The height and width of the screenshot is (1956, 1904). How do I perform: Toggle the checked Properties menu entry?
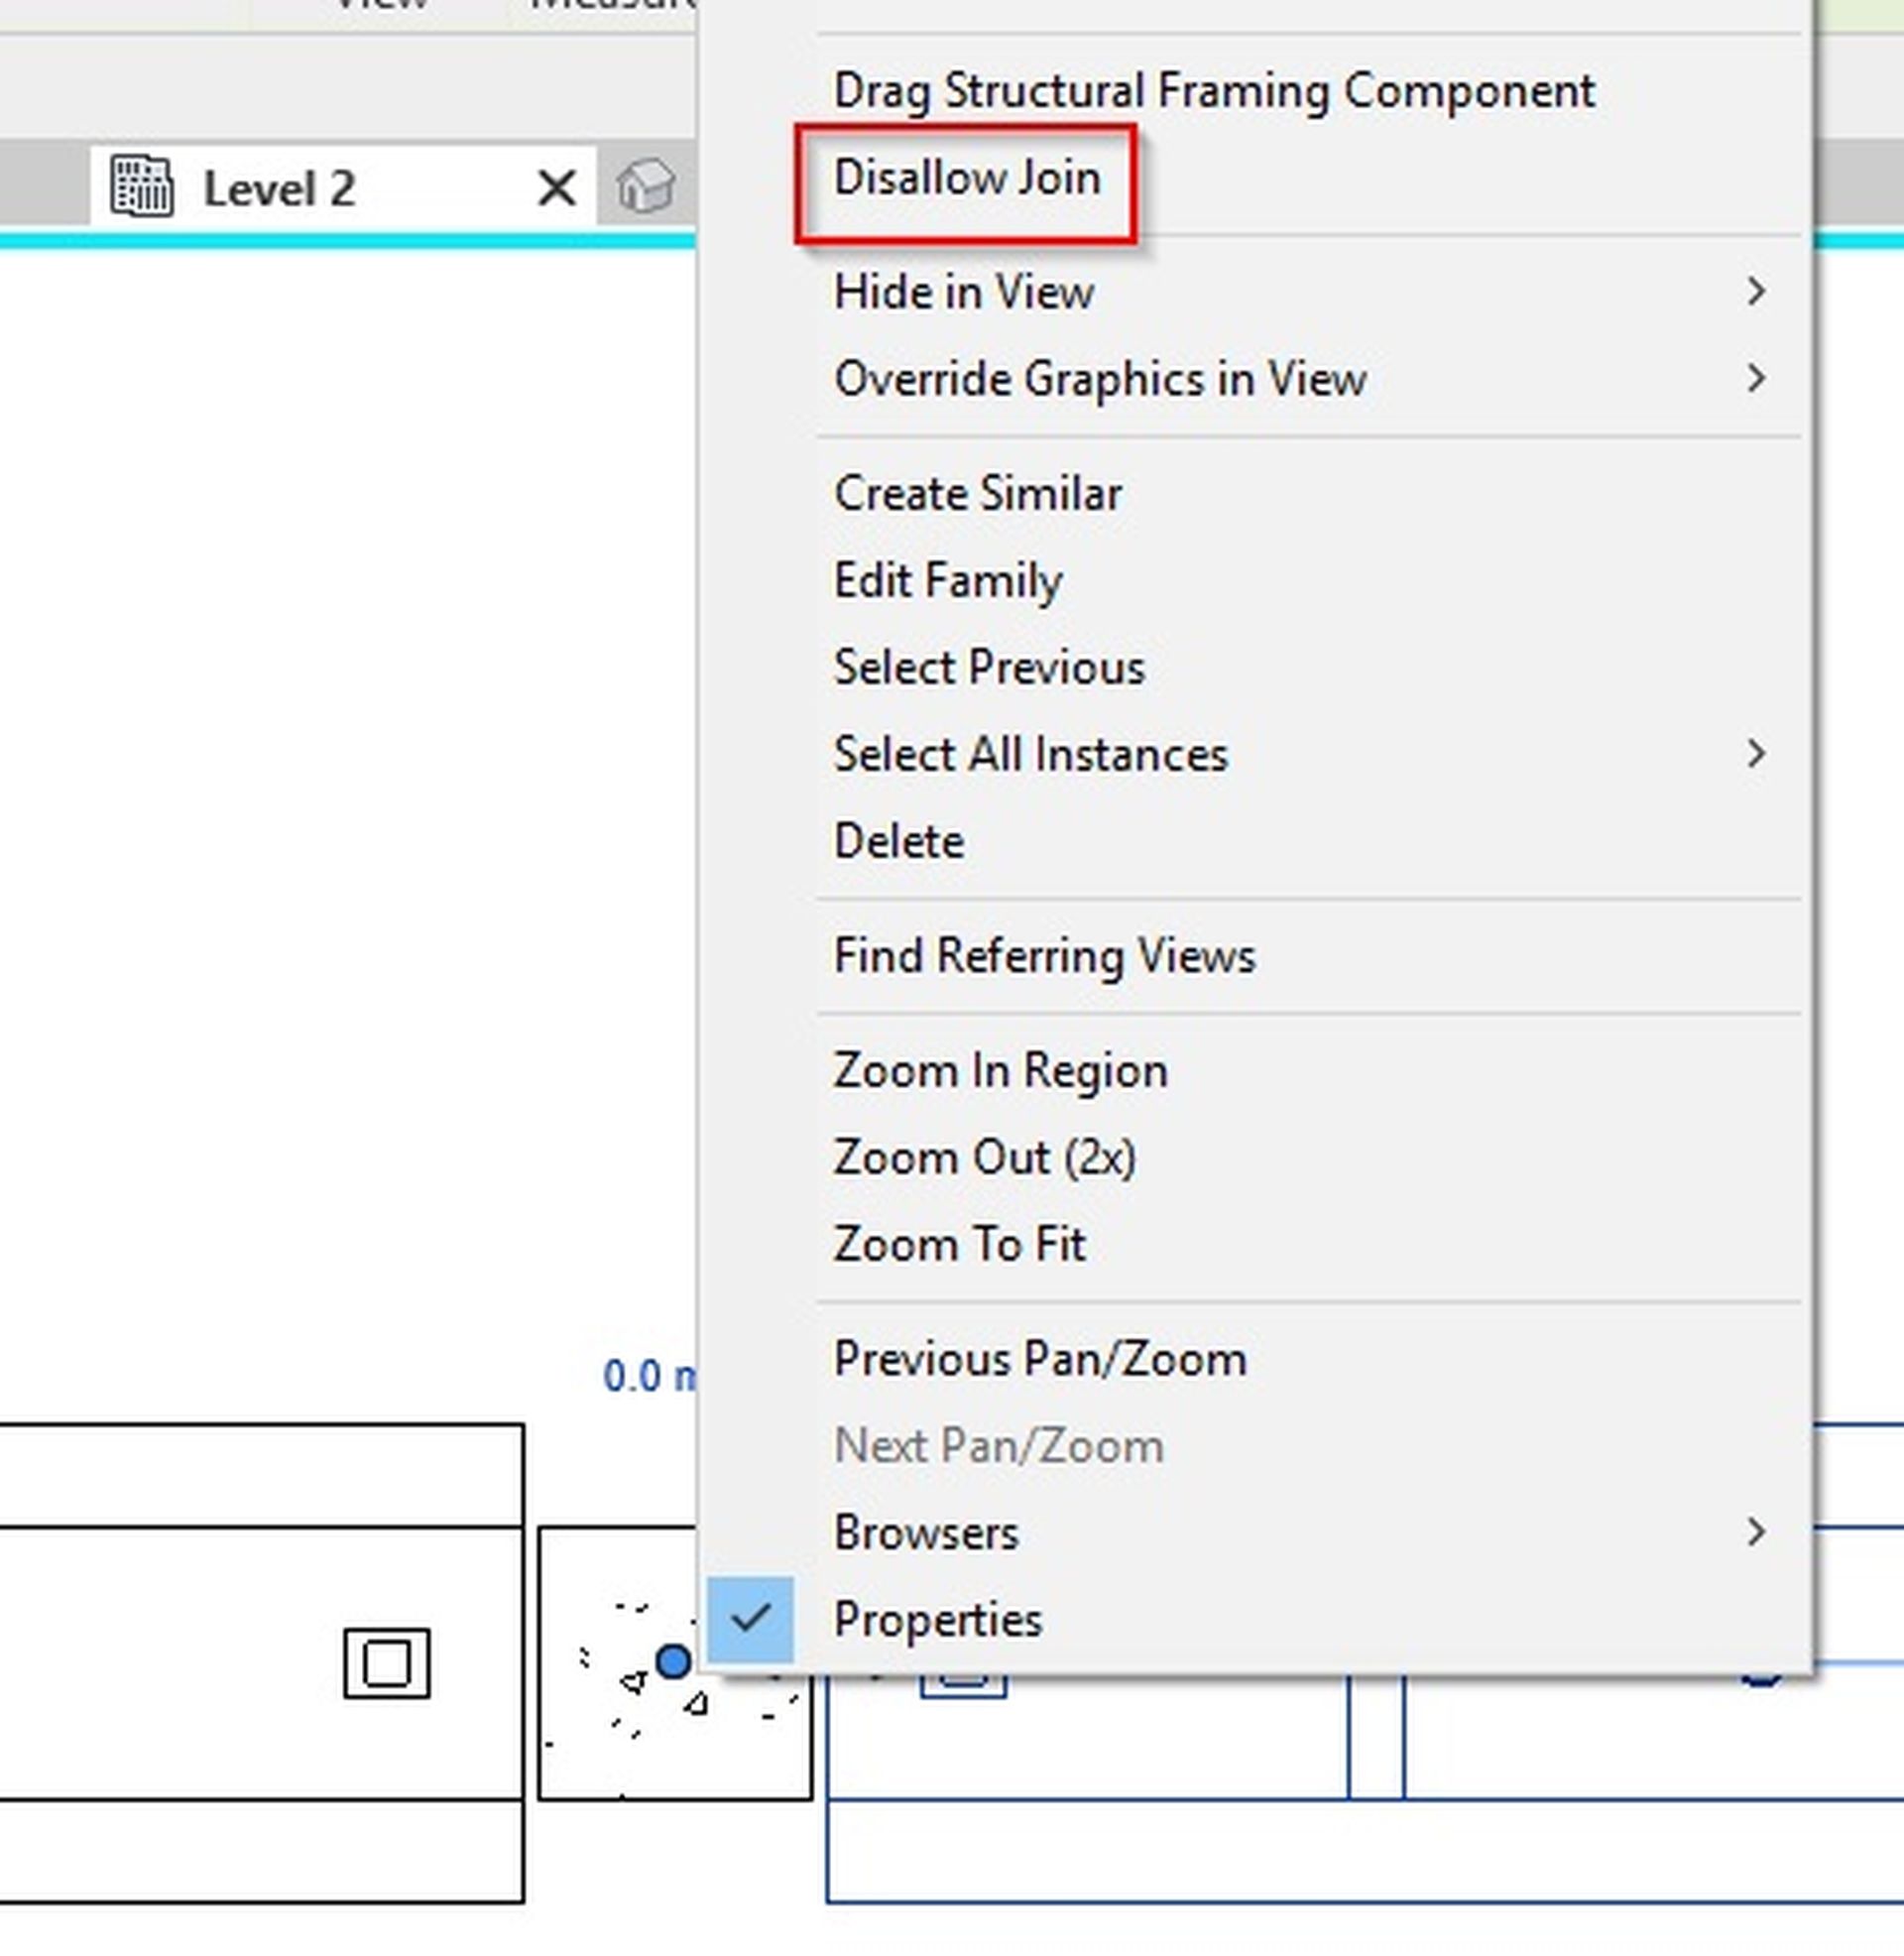(936, 1620)
